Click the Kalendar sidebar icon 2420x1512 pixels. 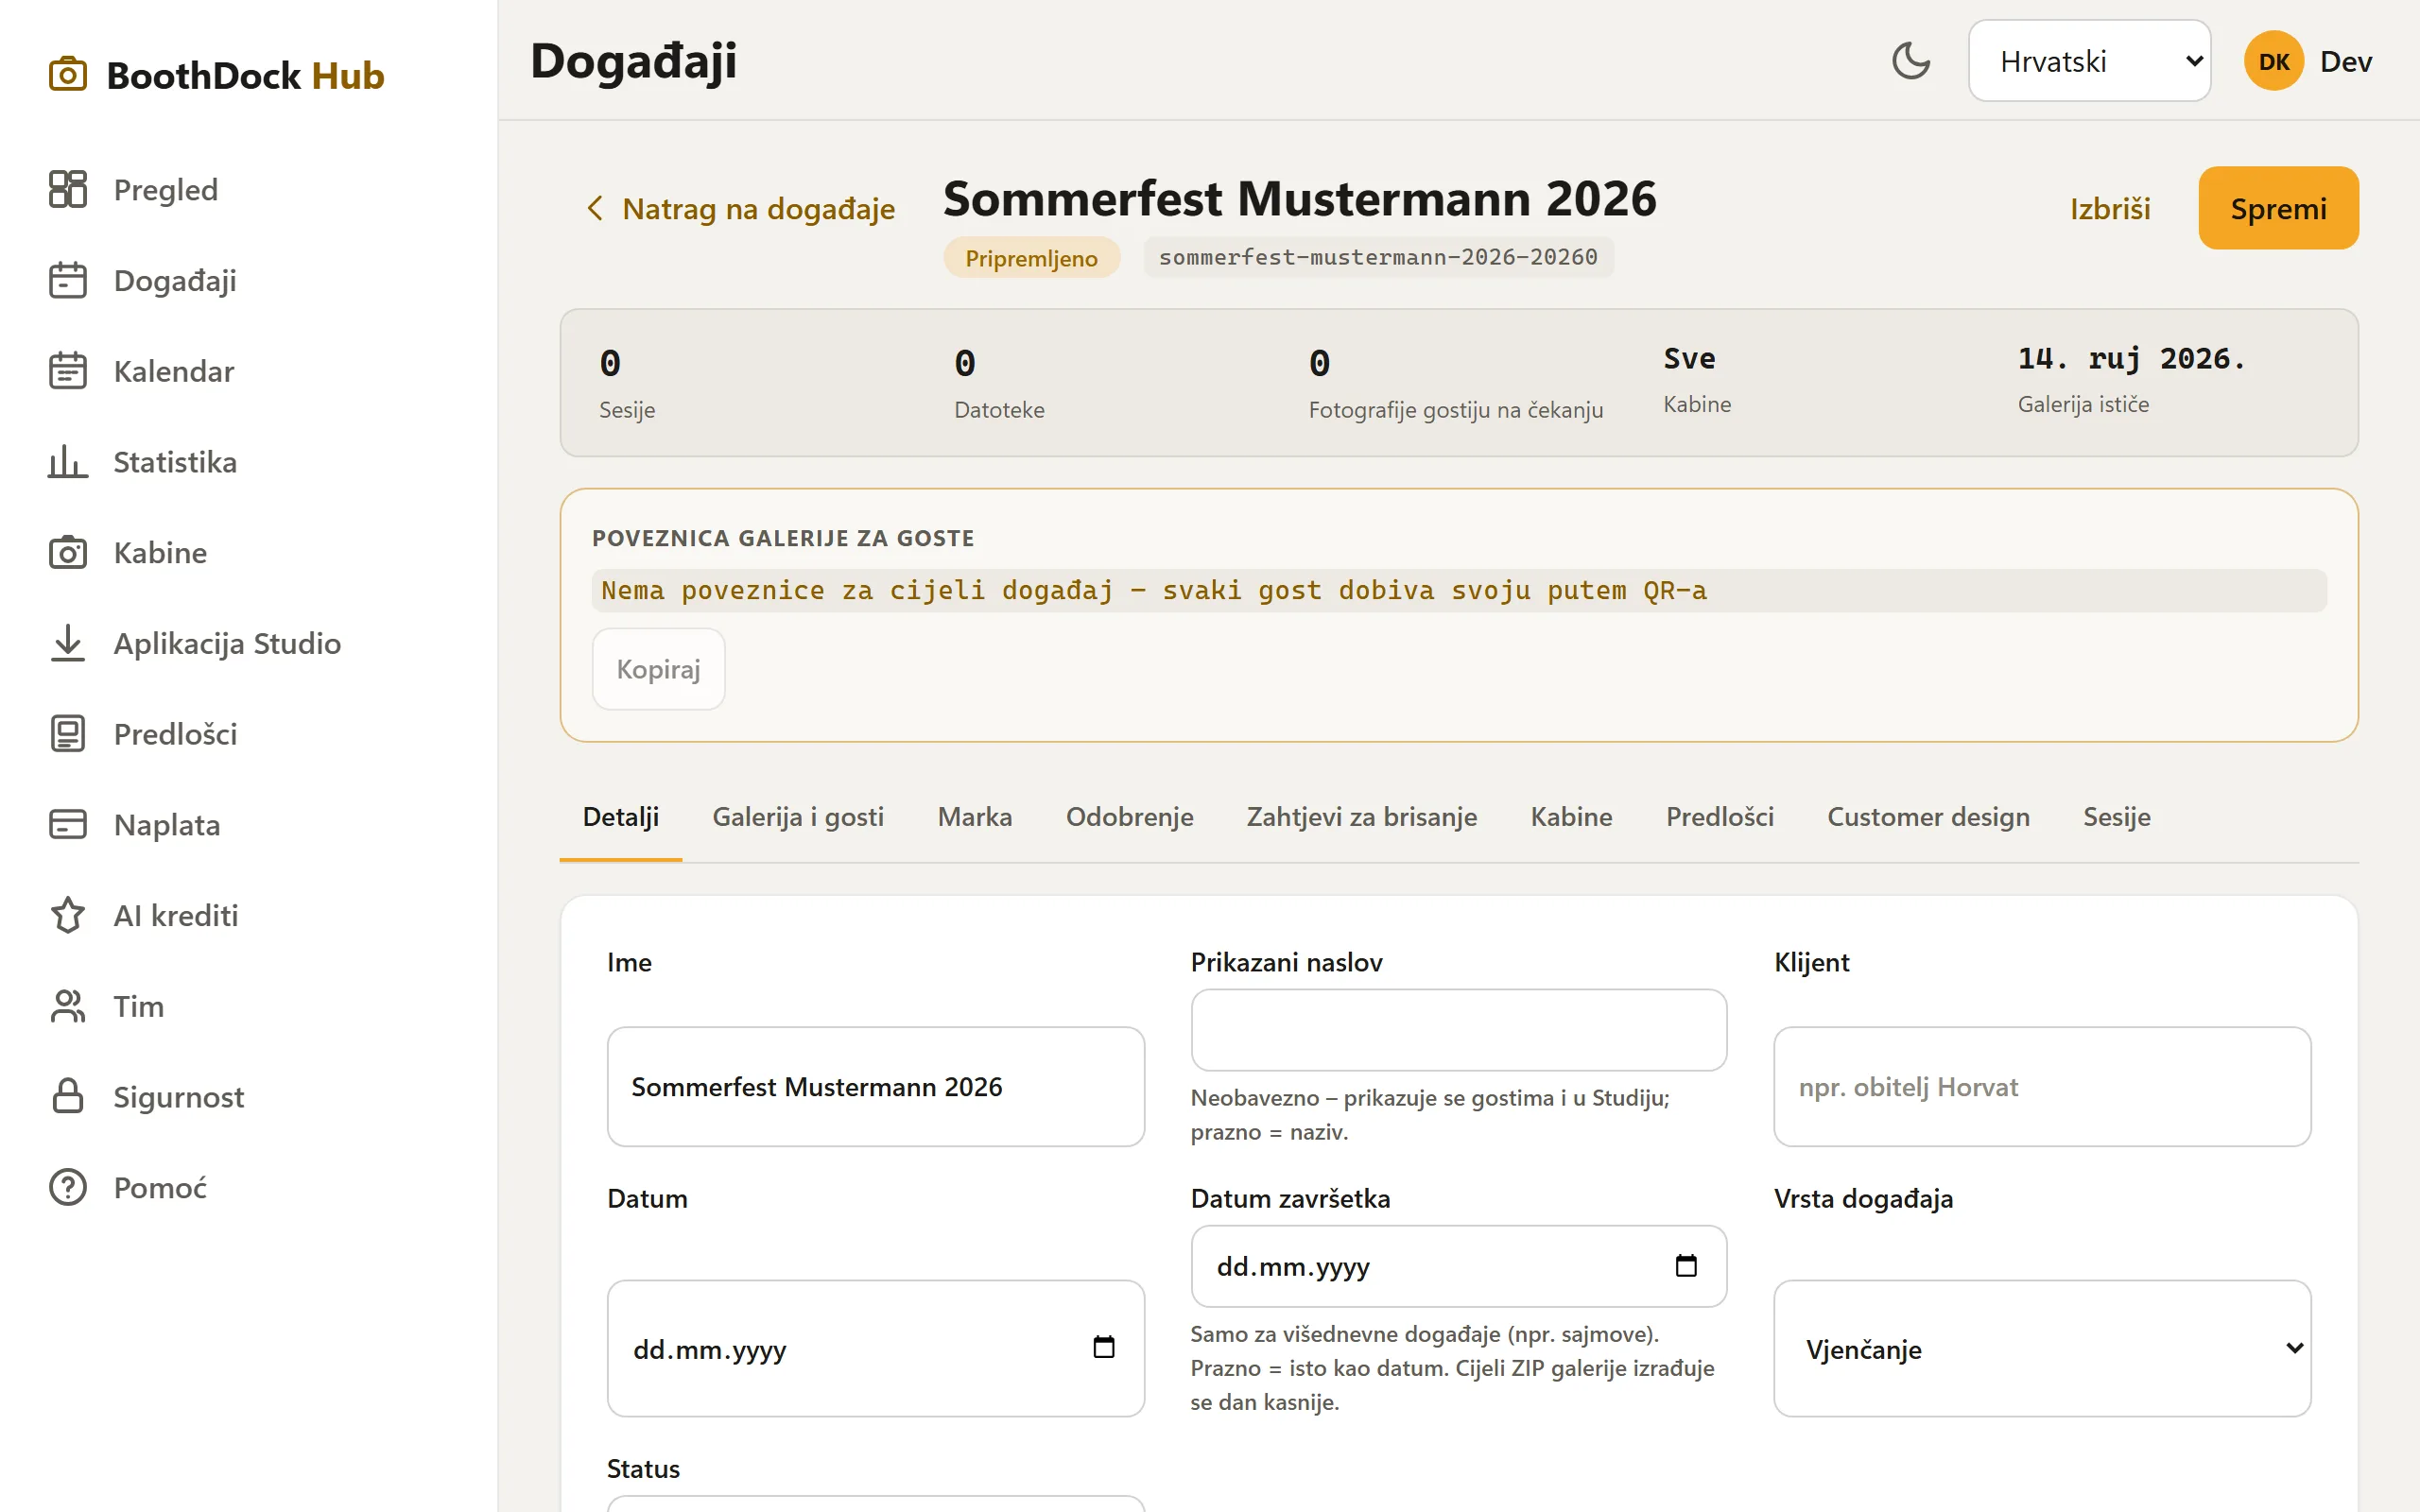point(68,371)
